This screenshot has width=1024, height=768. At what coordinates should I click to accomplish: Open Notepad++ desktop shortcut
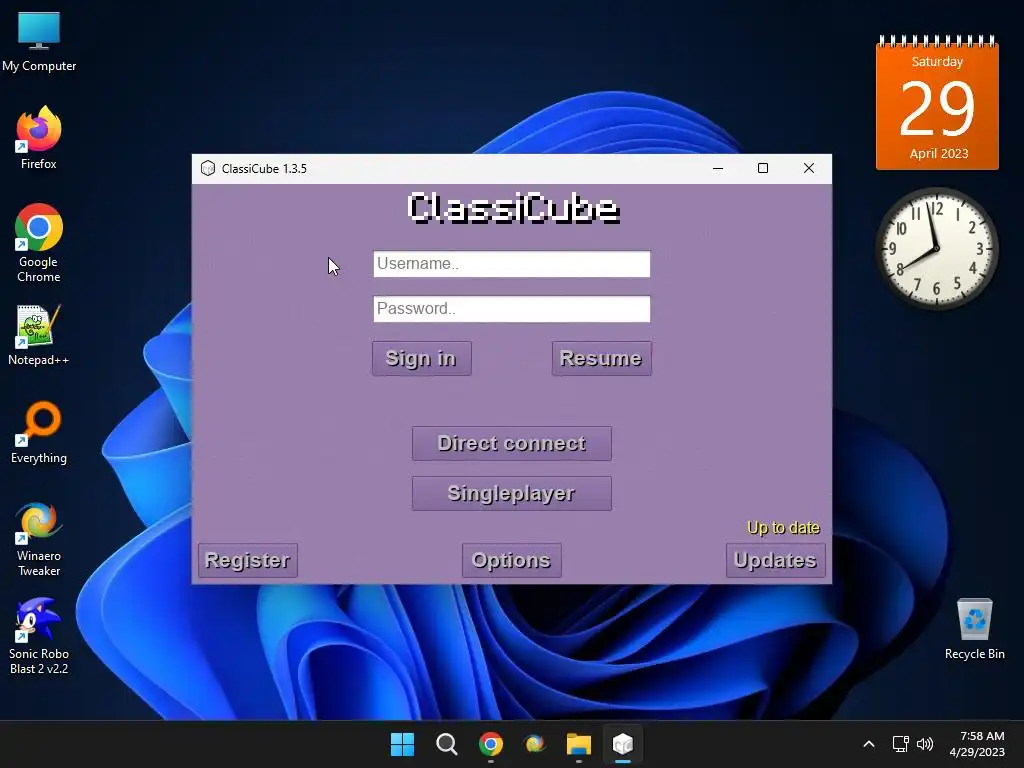pyautogui.click(x=39, y=336)
